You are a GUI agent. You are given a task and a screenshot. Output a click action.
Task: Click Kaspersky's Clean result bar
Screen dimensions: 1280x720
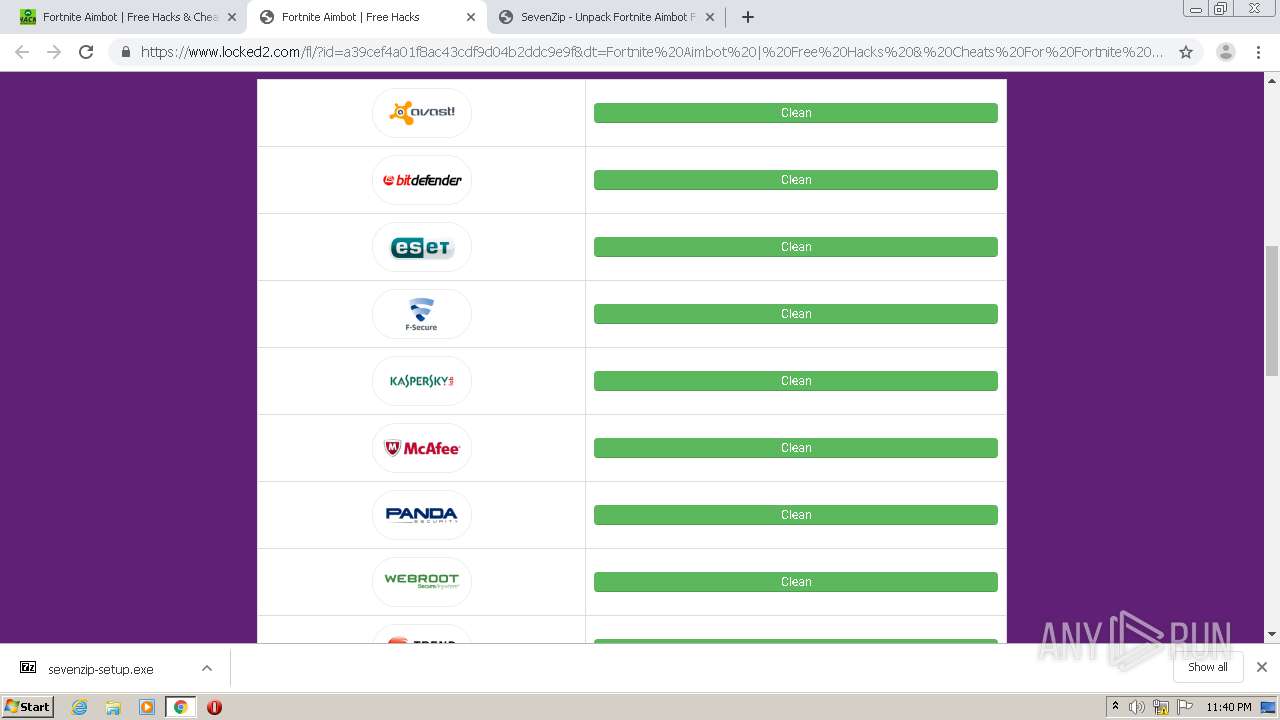(795, 381)
